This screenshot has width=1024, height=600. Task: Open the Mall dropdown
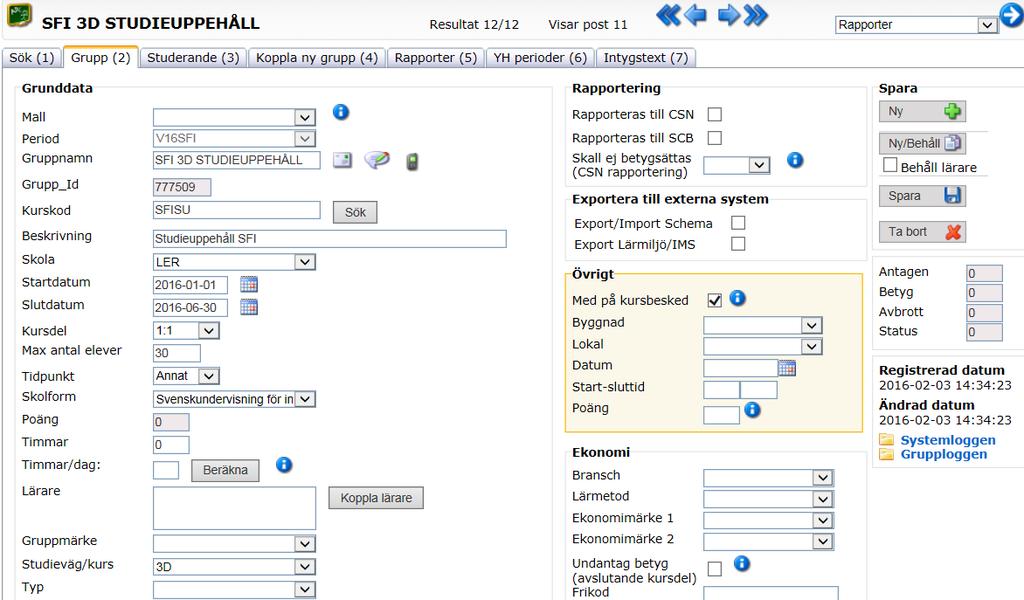[x=234, y=117]
